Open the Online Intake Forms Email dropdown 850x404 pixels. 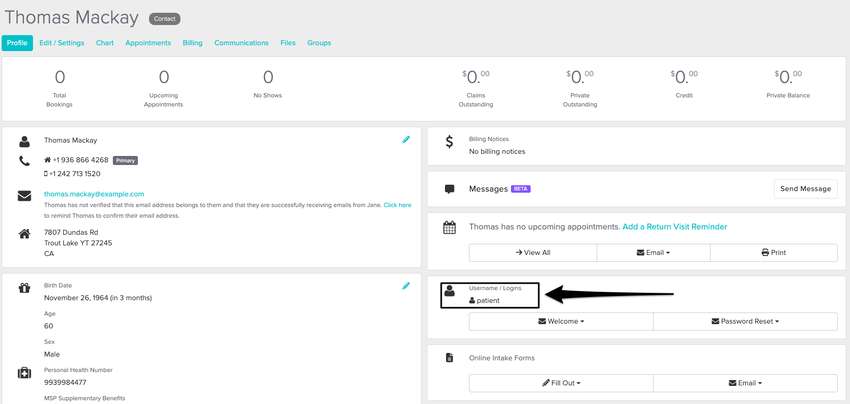point(745,383)
